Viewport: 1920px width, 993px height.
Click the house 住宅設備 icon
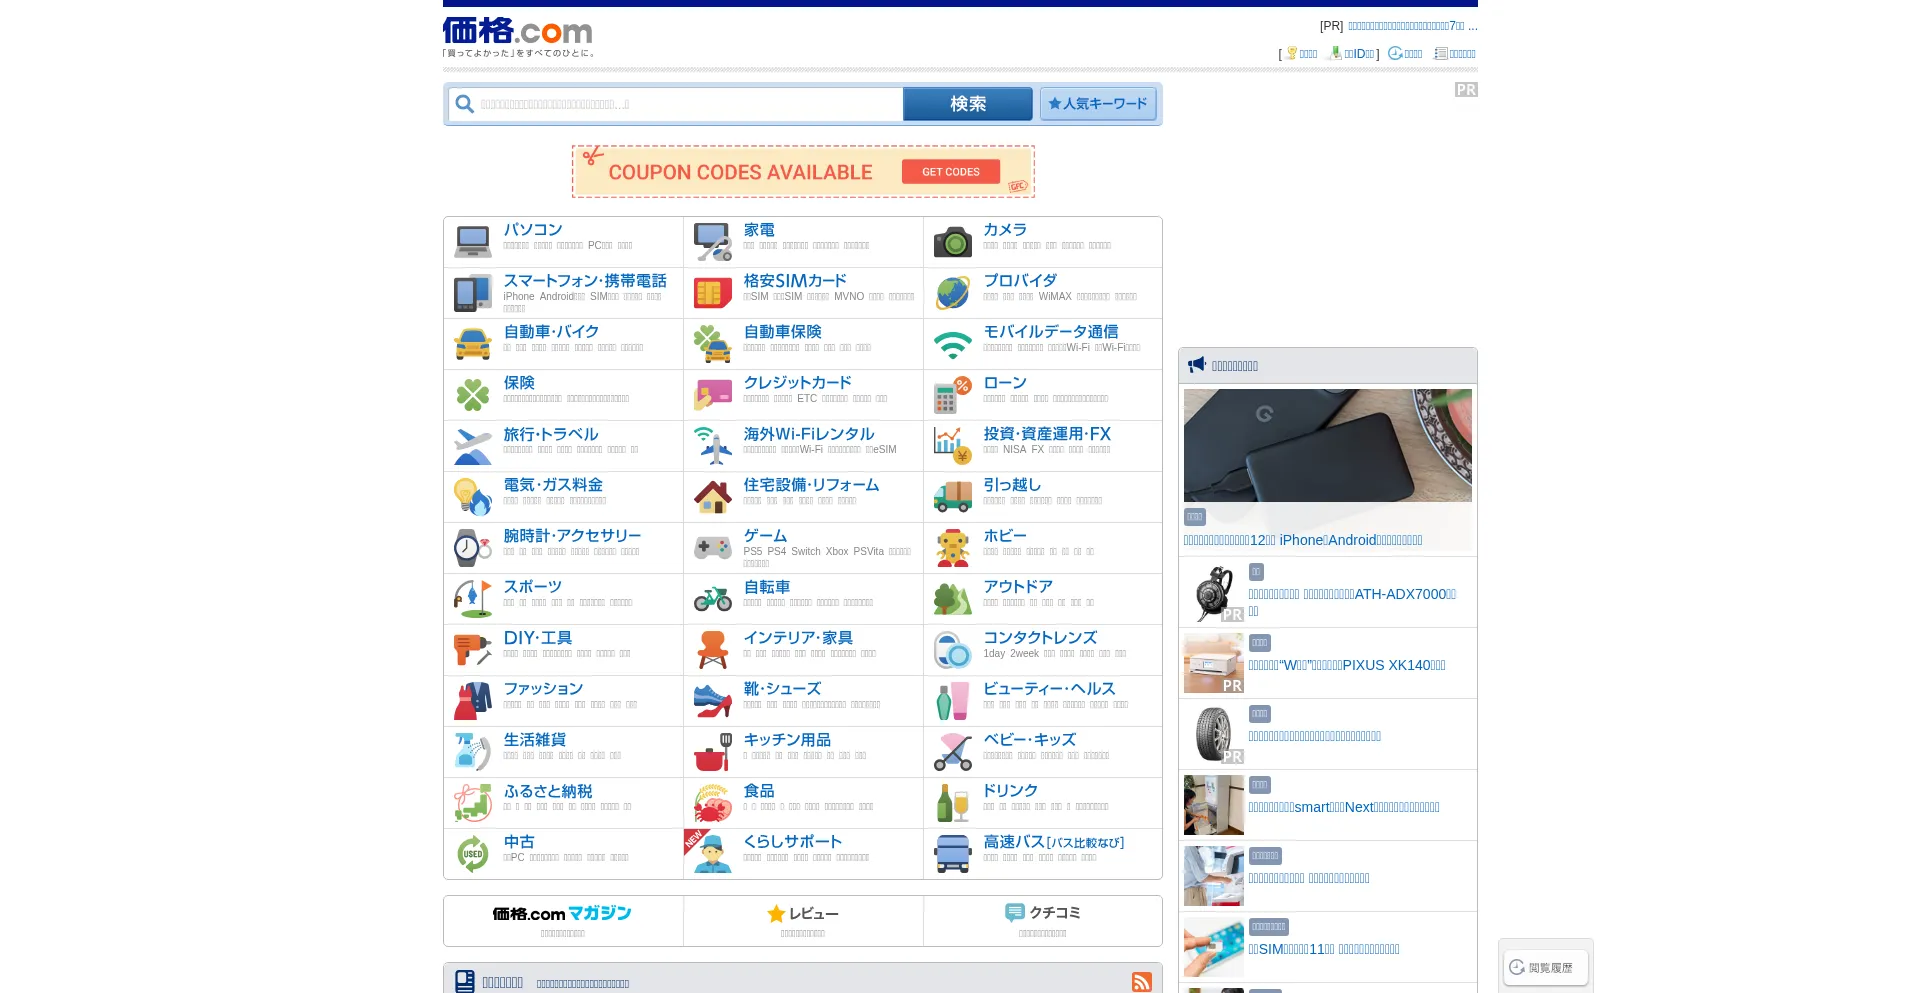click(x=712, y=497)
